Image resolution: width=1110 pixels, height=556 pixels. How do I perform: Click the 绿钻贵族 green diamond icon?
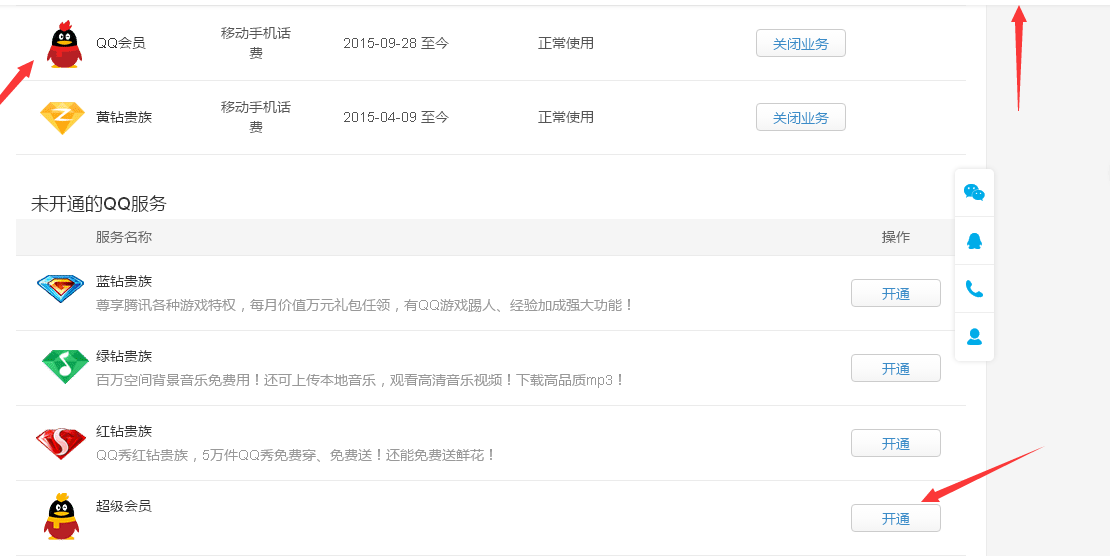[x=64, y=366]
